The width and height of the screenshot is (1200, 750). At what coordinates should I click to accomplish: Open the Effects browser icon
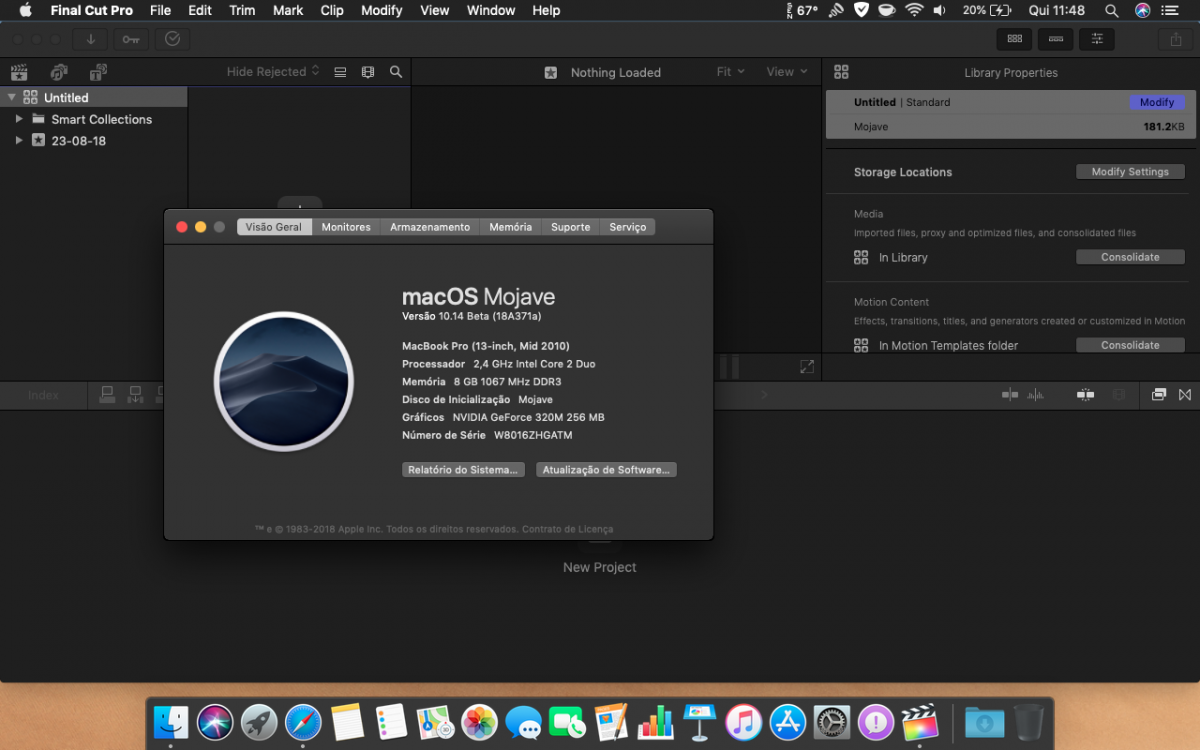[1159, 395]
